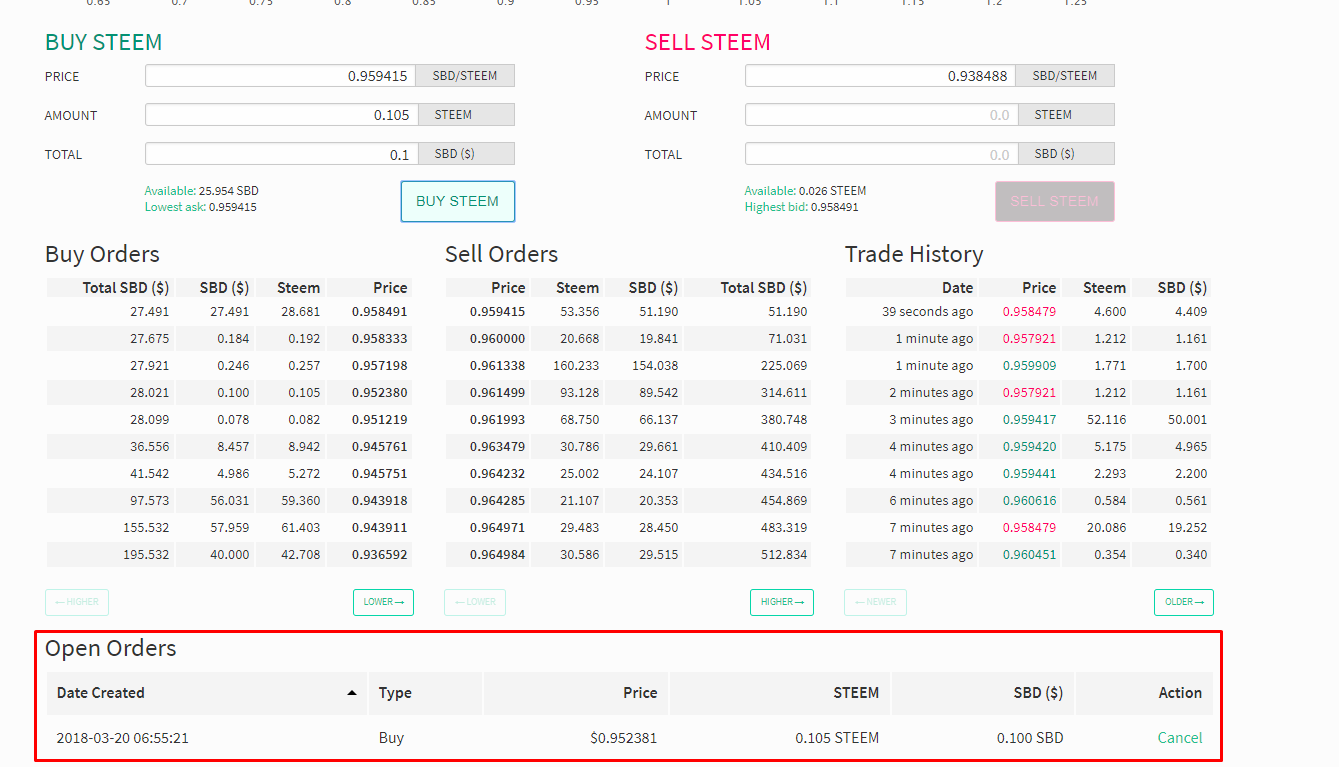This screenshot has height=767, width=1339.
Task: Select sell order at price 0.961338
Action: tap(628, 366)
